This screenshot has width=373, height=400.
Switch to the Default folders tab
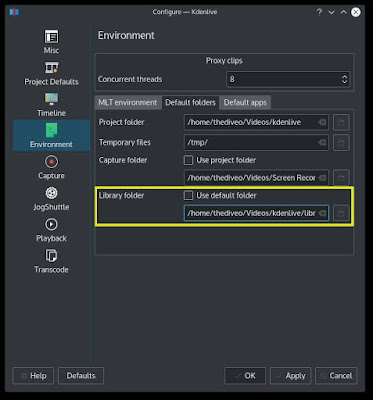[190, 103]
